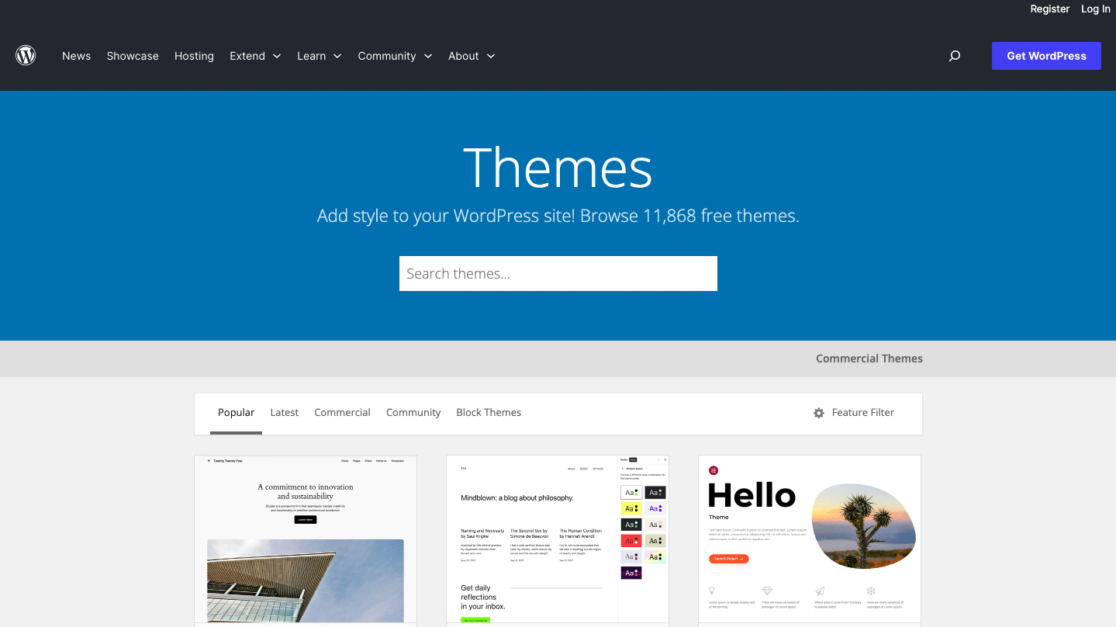
Task: Click the Get WordPress button
Action: 1046,56
